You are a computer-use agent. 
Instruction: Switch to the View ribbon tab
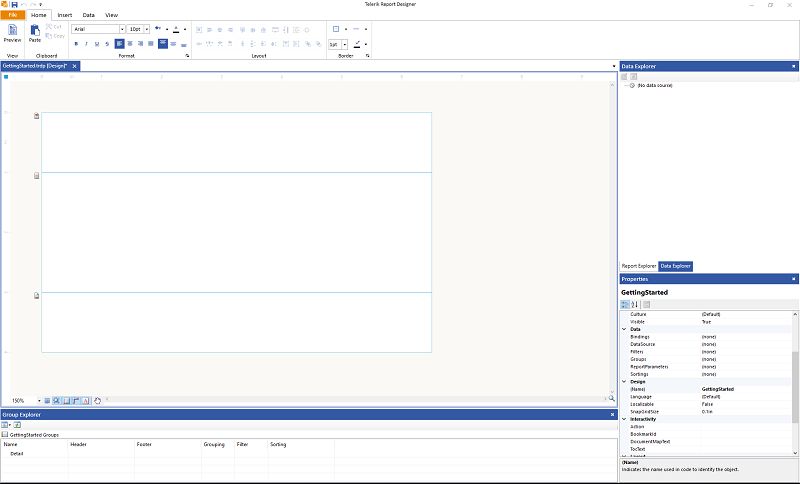111,15
